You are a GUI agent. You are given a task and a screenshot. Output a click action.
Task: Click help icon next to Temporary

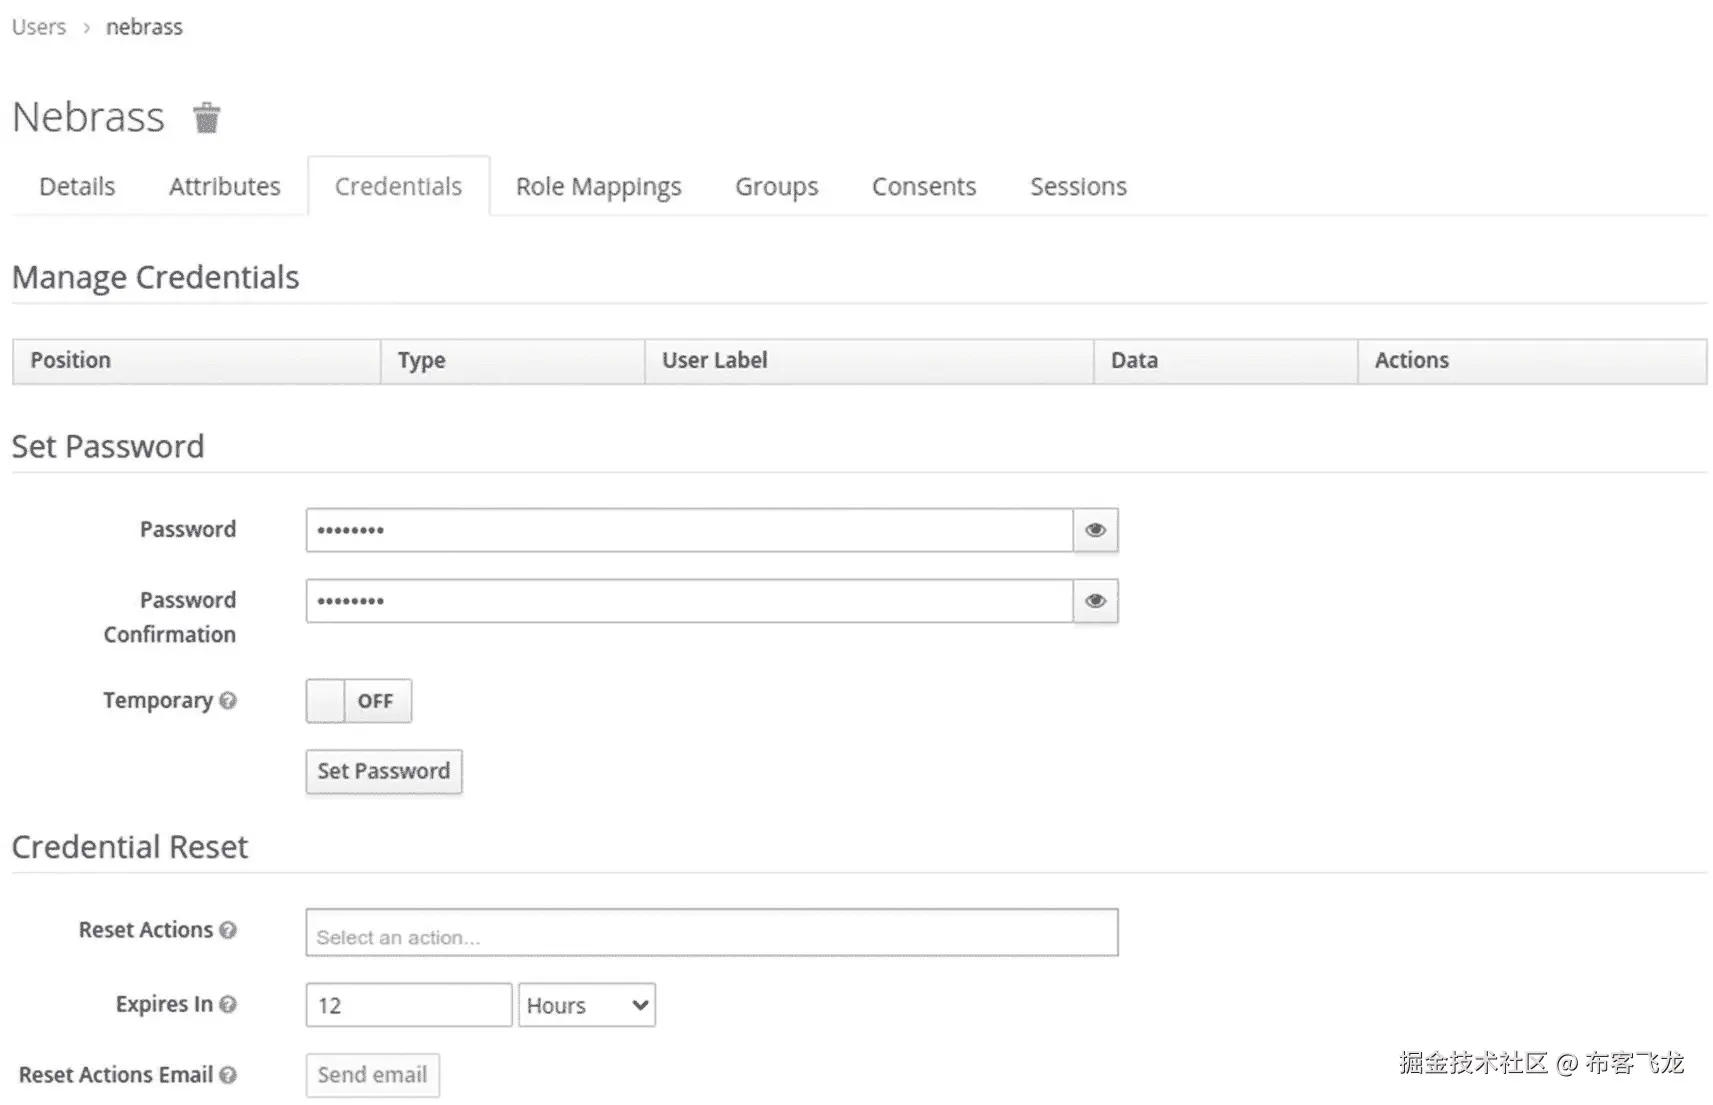coord(228,701)
